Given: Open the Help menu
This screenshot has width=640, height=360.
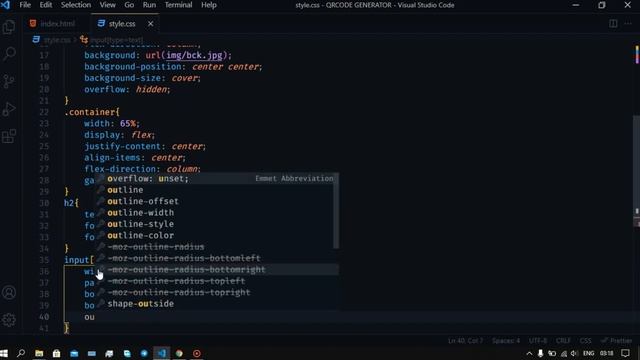Looking at the screenshot, I should (x=209, y=5).
